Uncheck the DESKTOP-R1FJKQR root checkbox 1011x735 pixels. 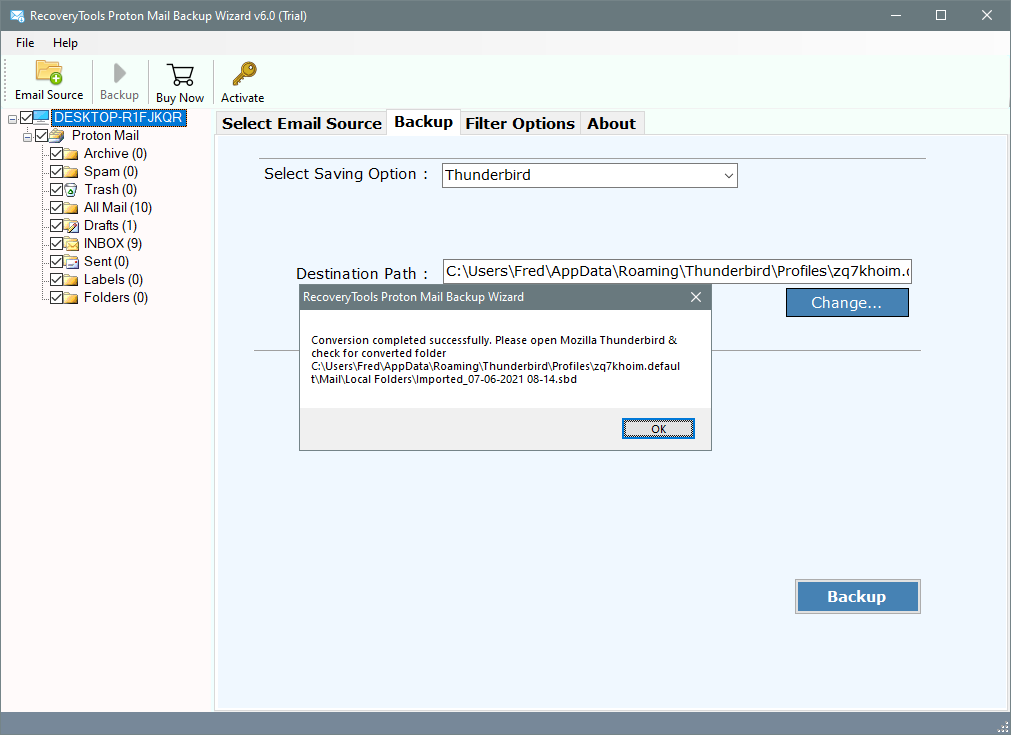(x=26, y=117)
